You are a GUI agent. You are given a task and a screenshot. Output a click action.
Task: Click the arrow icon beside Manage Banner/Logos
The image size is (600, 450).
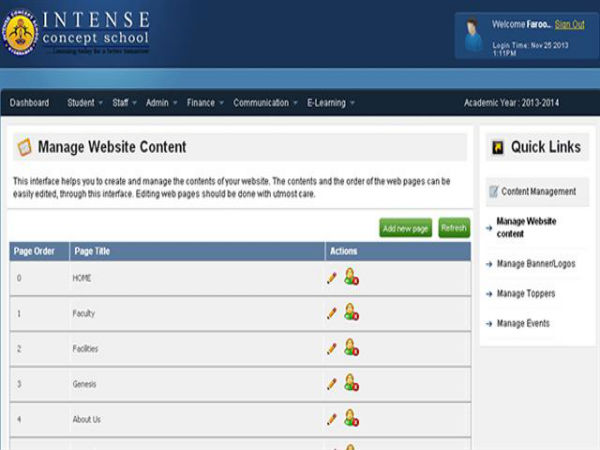(489, 264)
